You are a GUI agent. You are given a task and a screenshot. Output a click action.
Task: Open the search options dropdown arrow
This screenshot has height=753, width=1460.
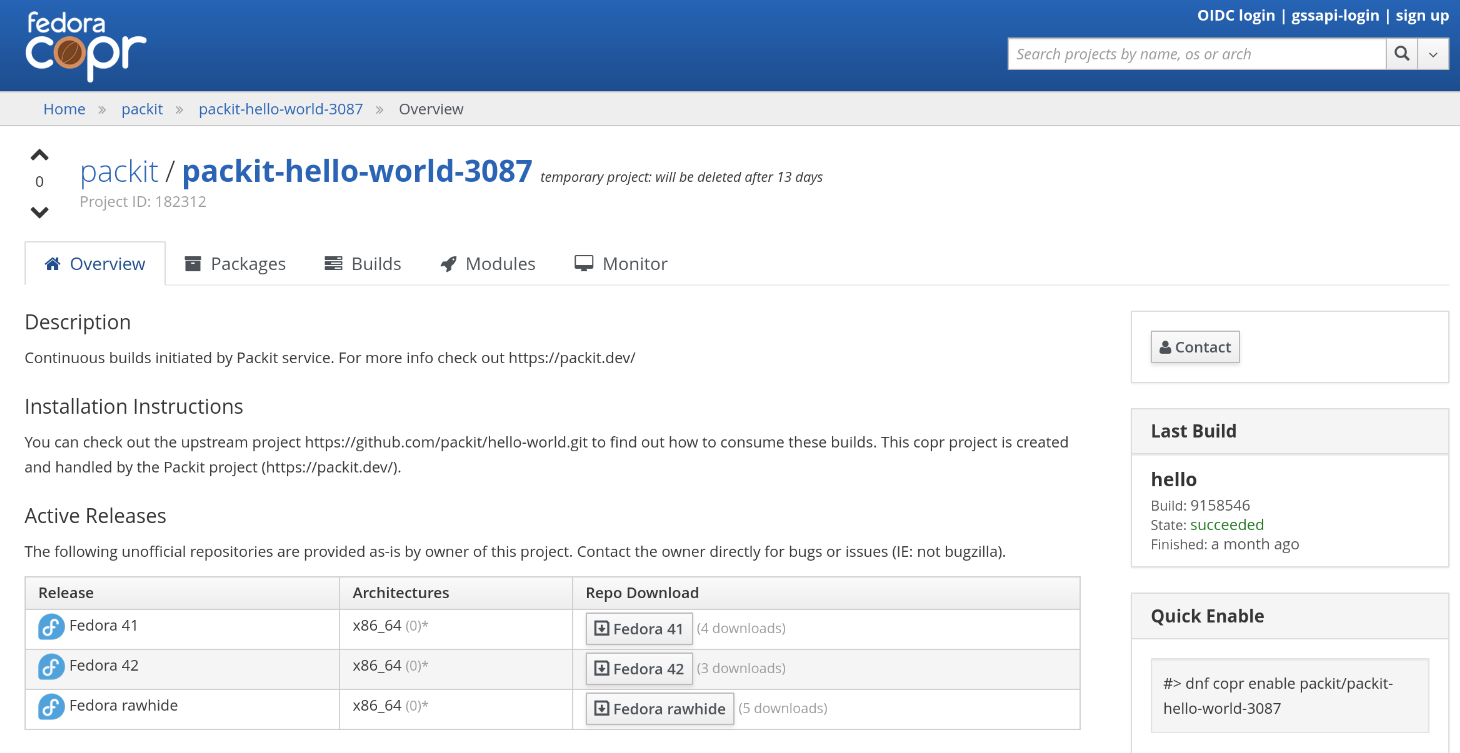(x=1433, y=54)
